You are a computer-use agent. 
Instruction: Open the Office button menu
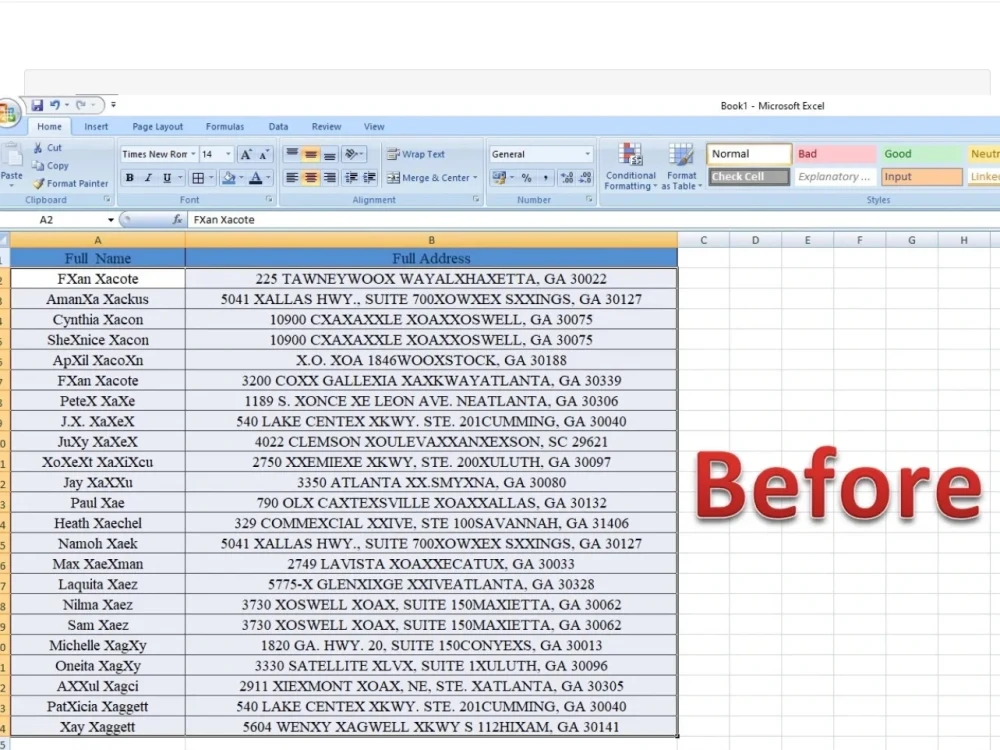coord(8,114)
